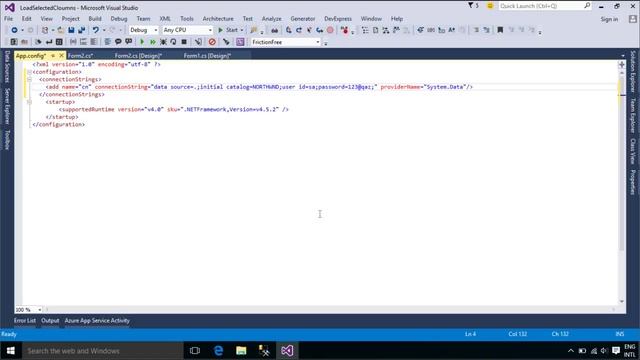Click the purple square icon beside FrictionFree
Viewport: 640px width, 360px height.
tap(240, 42)
